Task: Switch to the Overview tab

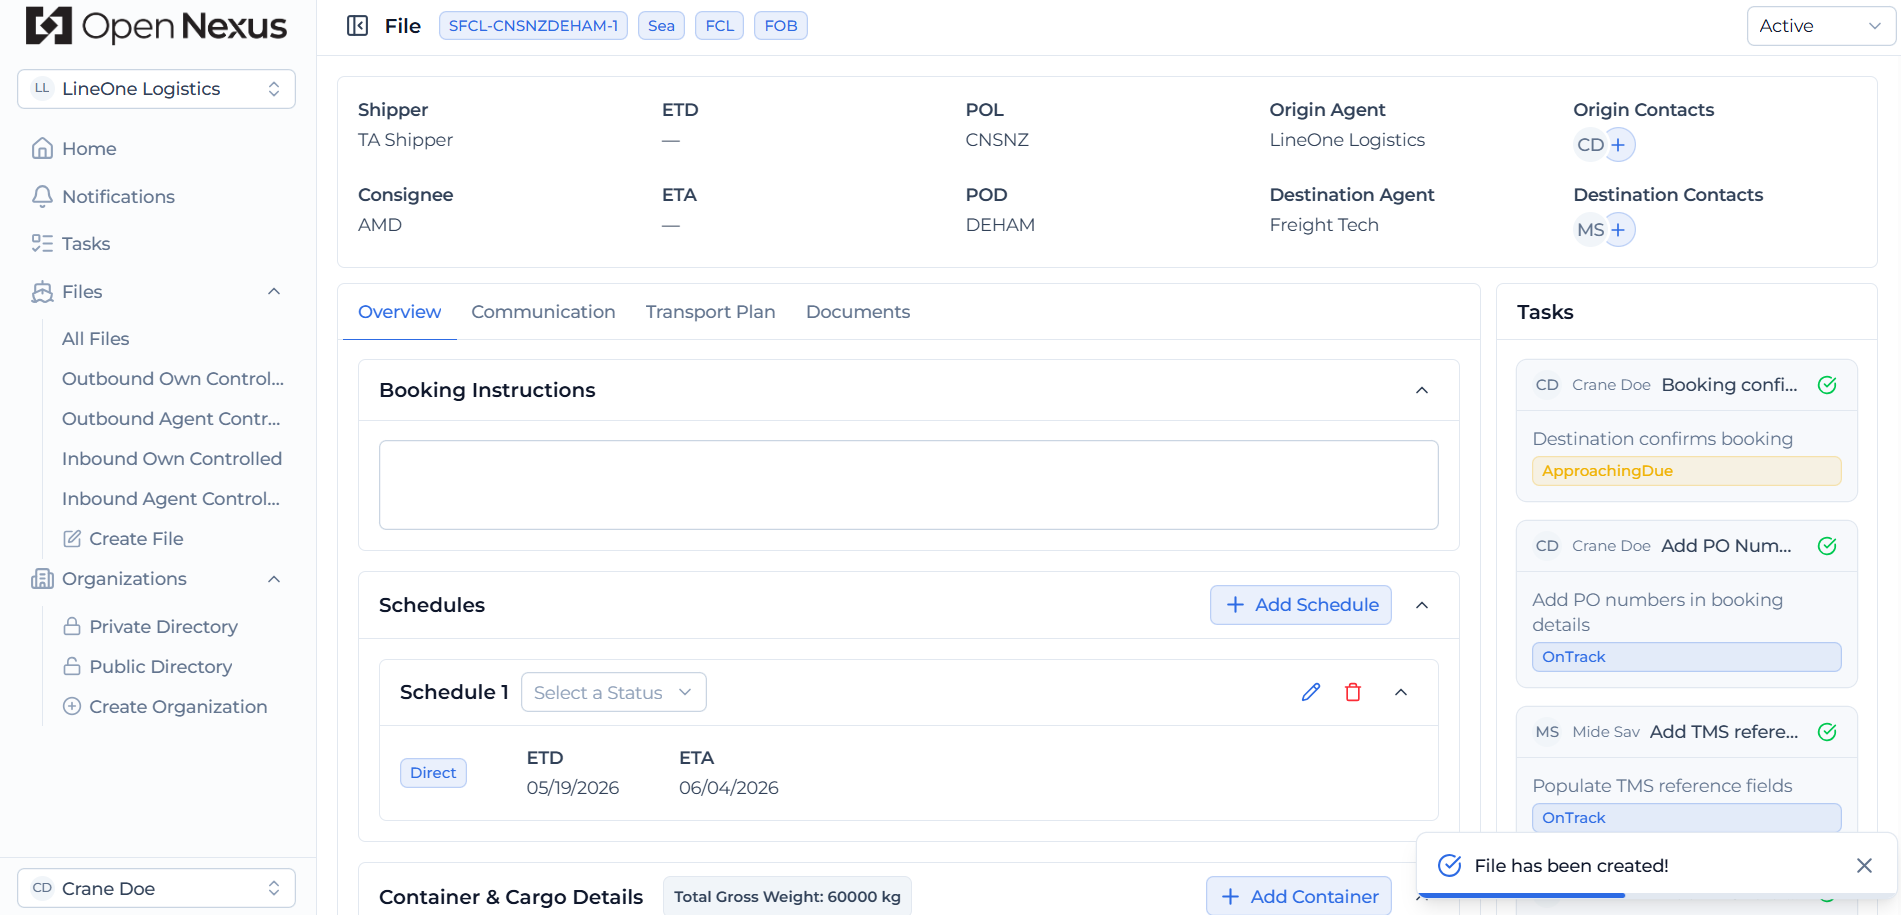Action: click(399, 312)
